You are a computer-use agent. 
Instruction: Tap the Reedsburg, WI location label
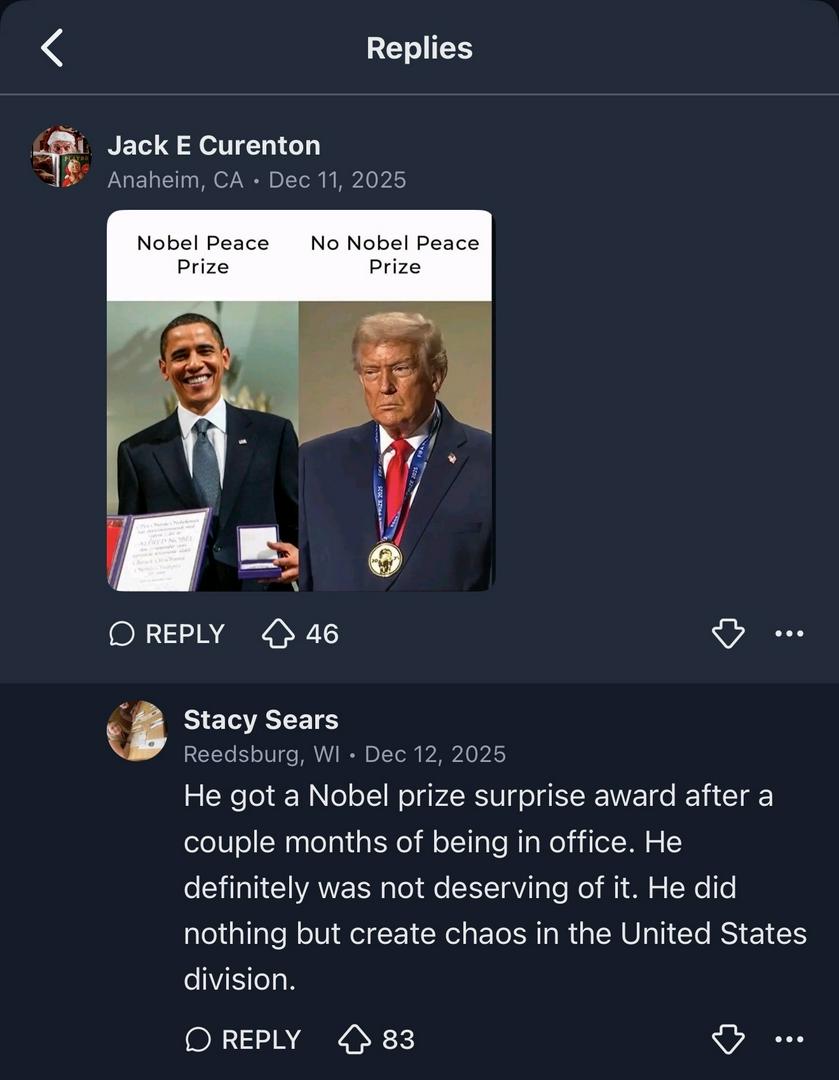click(261, 754)
